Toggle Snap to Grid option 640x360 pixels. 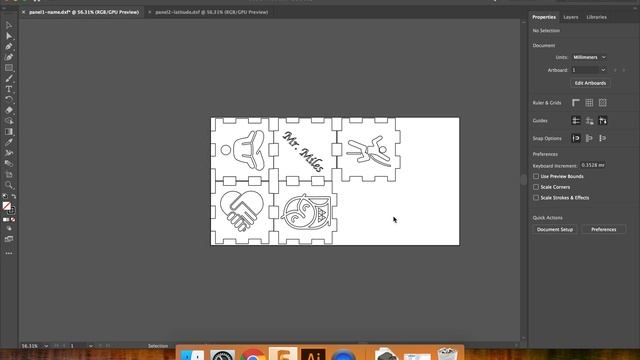[602, 138]
